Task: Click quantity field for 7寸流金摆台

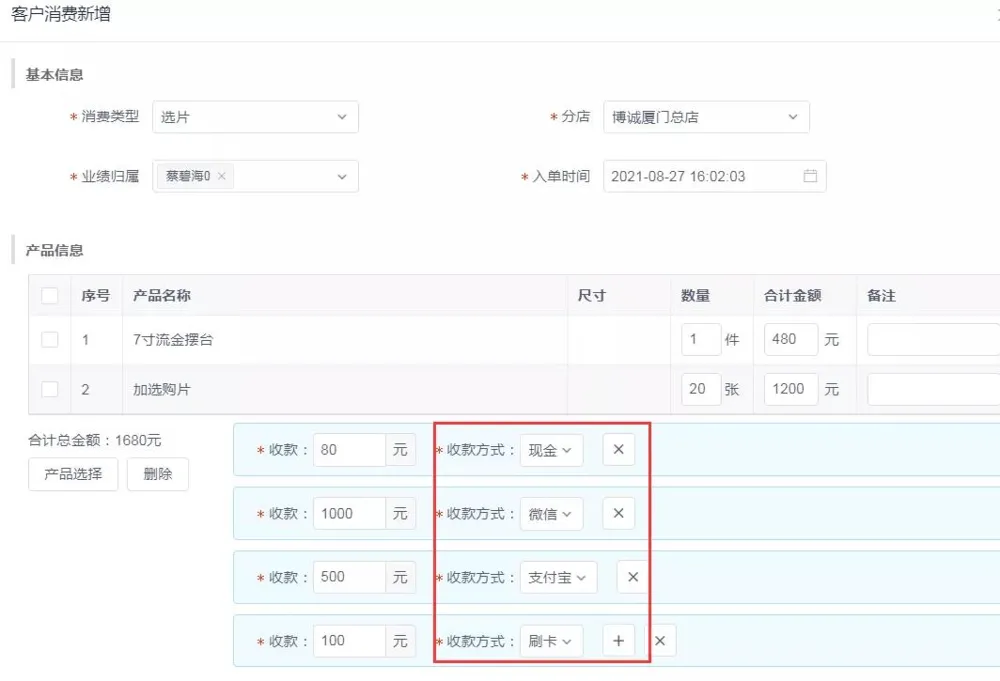Action: 700,340
